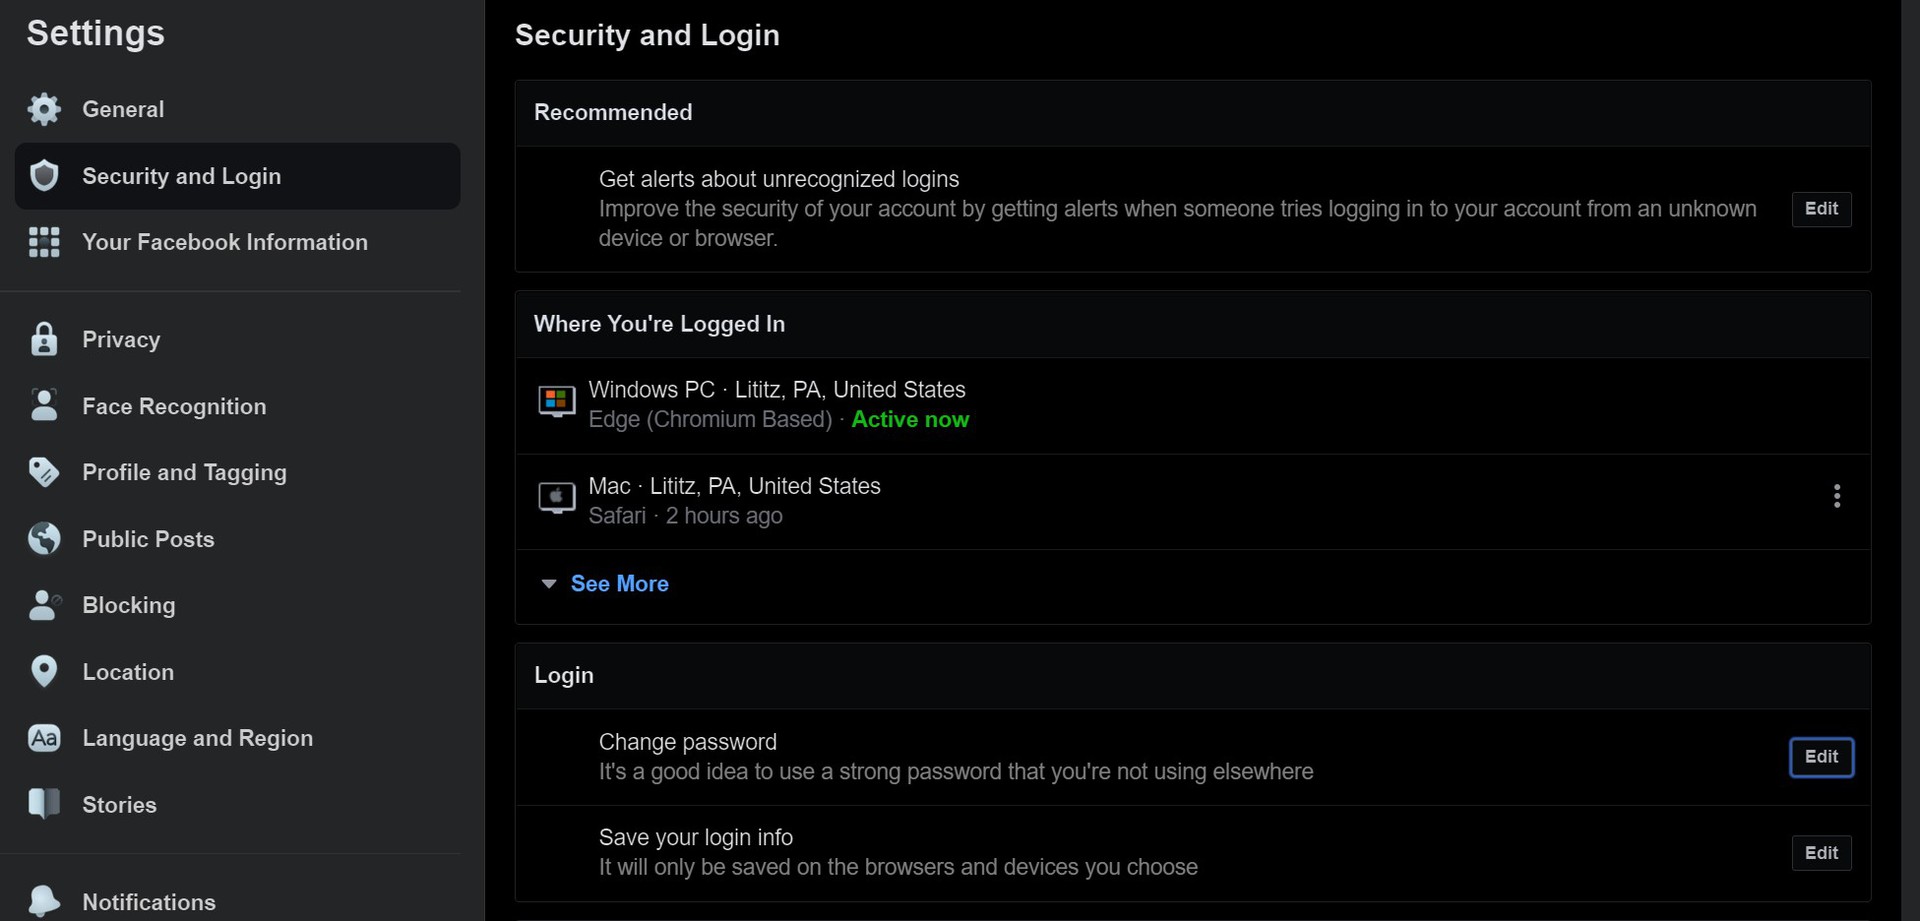1920x921 pixels.
Task: Click the Privacy lock icon
Action: click(x=44, y=340)
